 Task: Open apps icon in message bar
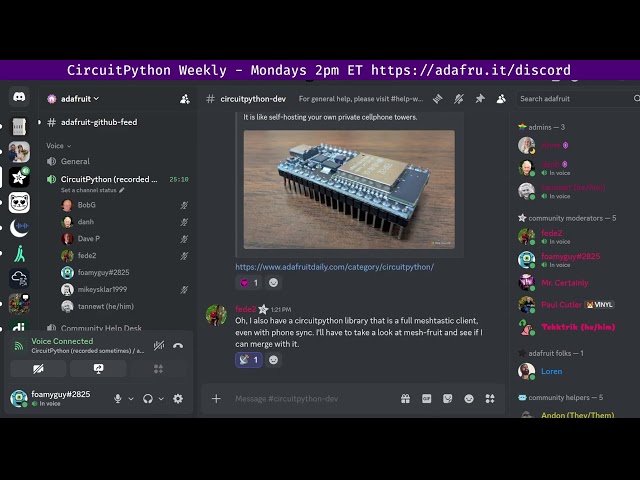coord(490,398)
